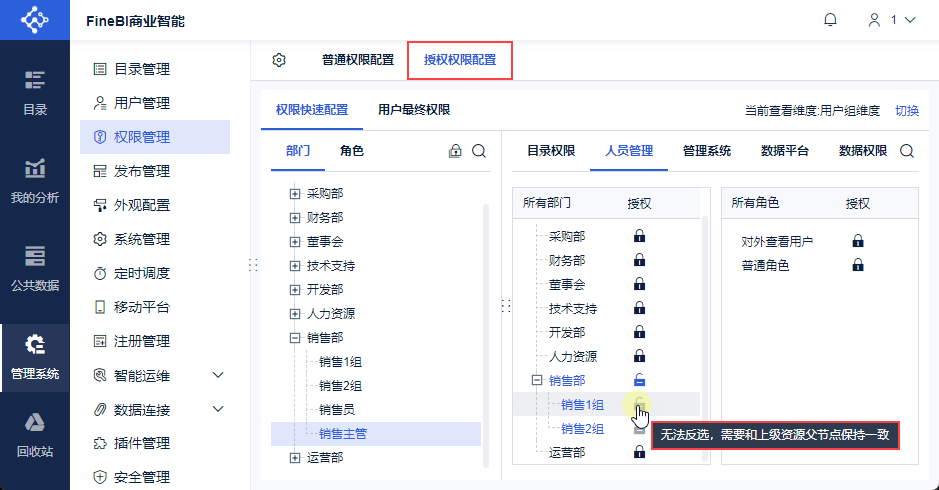Screen dimensions: 939x490
Task: Toggle the 对外查看用户 role authorization lock
Action: 858,241
